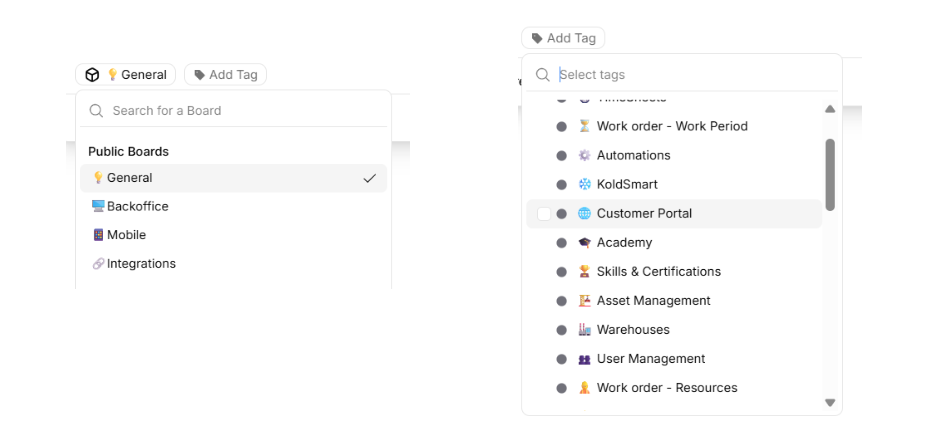949x432 pixels.
Task: Click the hourglass icon for Work order - Work Period
Action: [585, 127]
